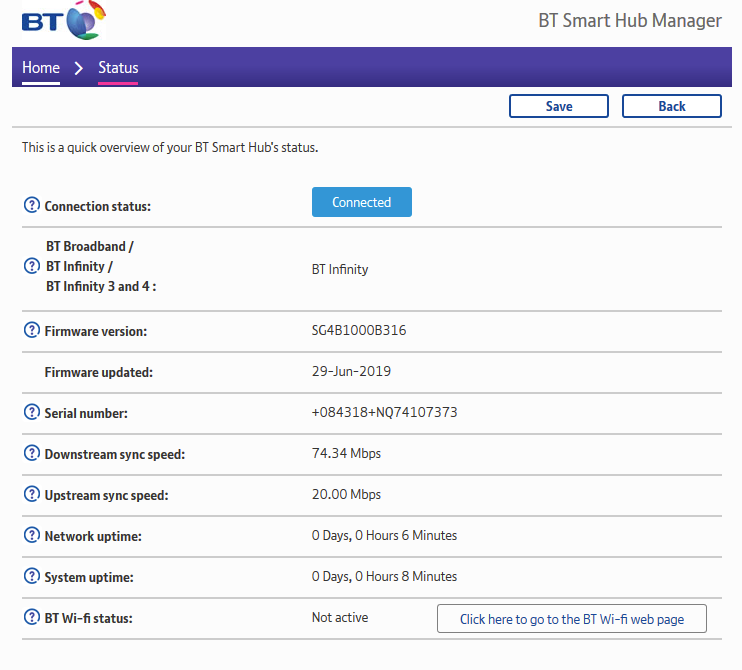Click the firmware version value SG4B1000B316
Image resolution: width=742 pixels, height=670 pixels.
pos(359,330)
